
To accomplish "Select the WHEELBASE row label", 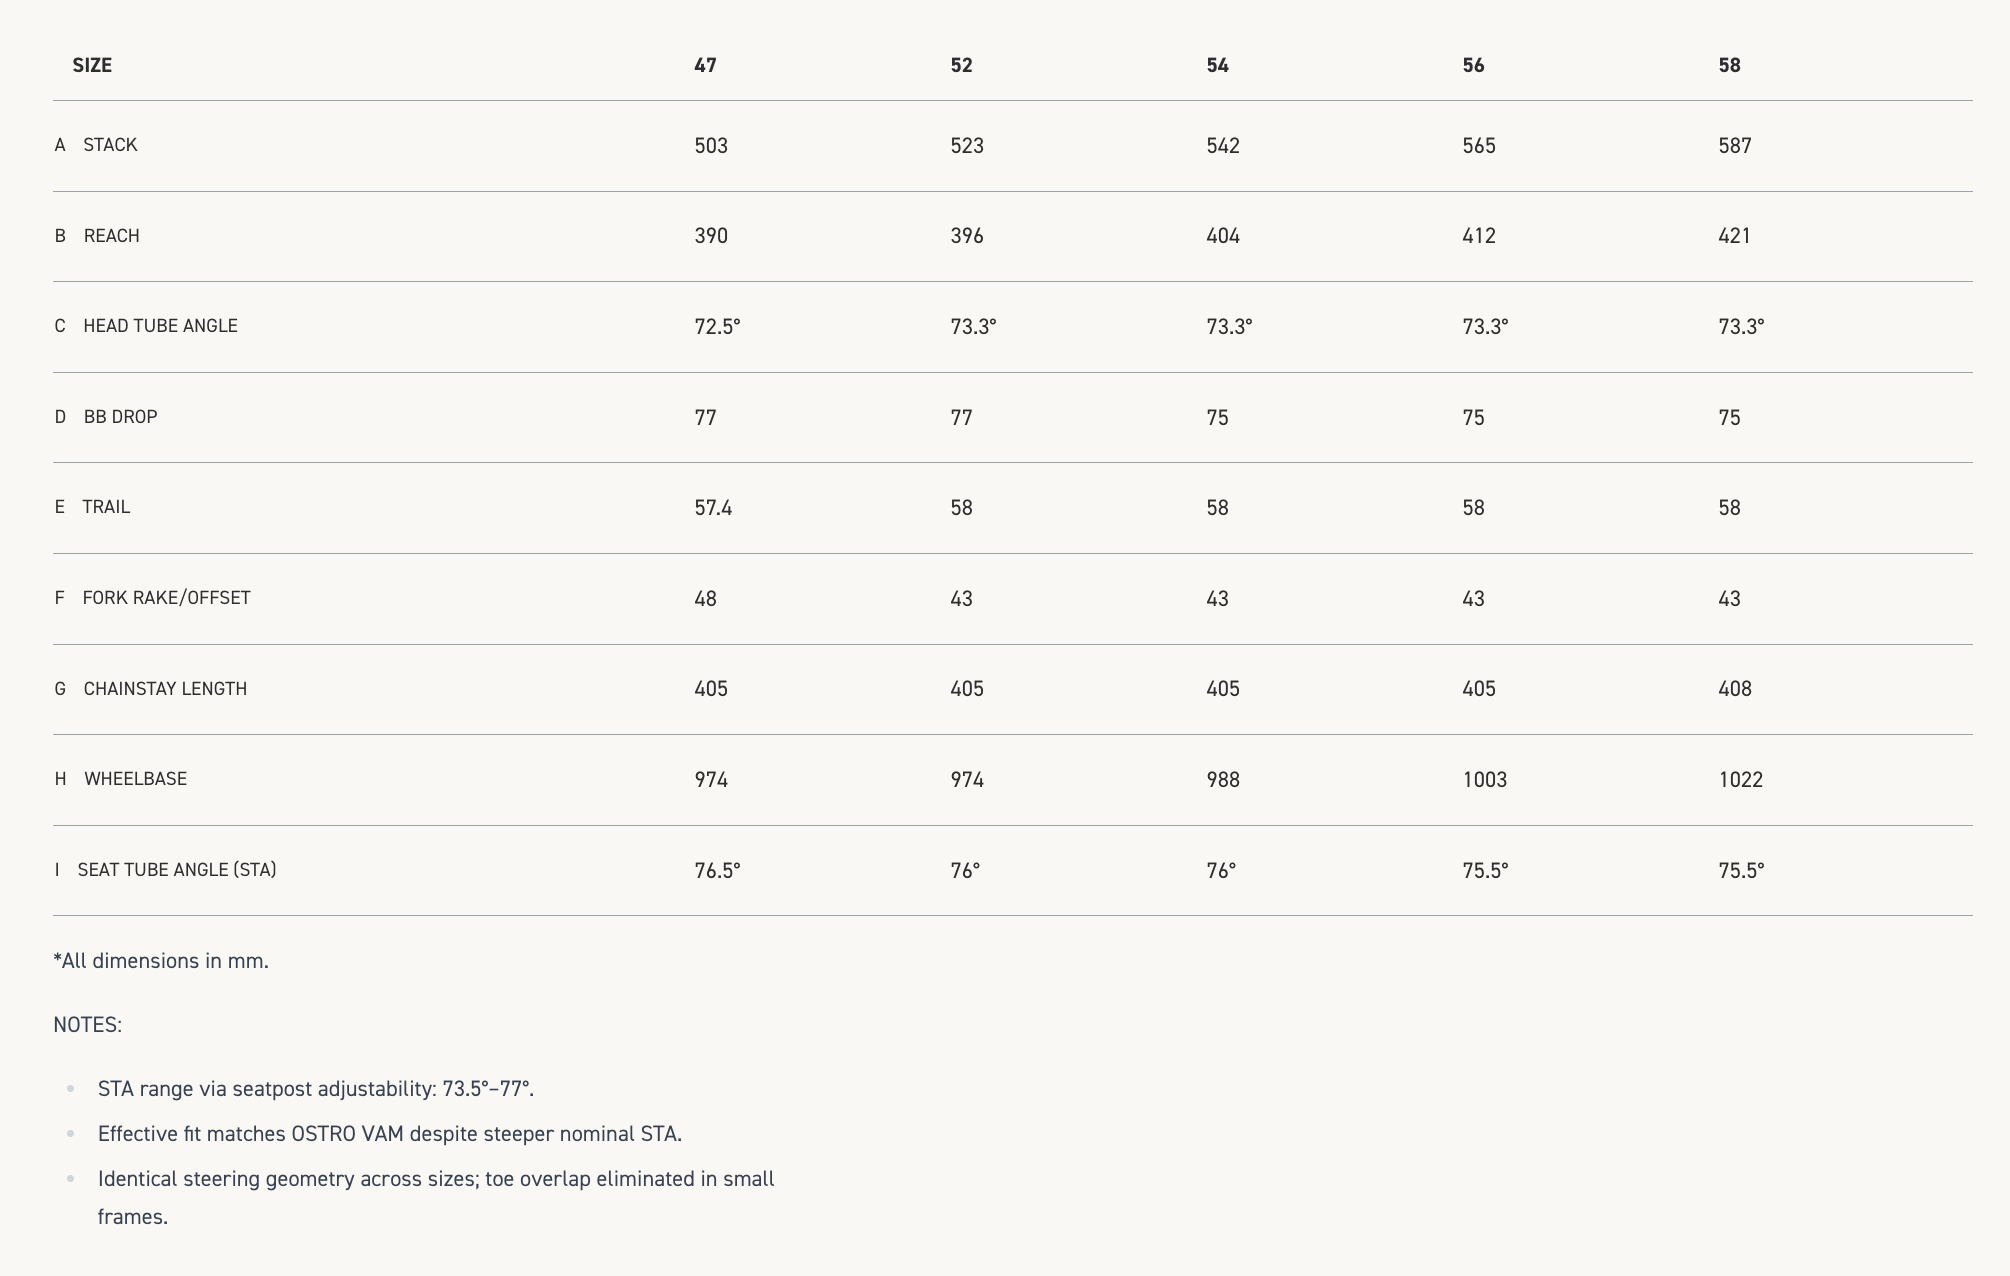I will pyautogui.click(x=135, y=779).
